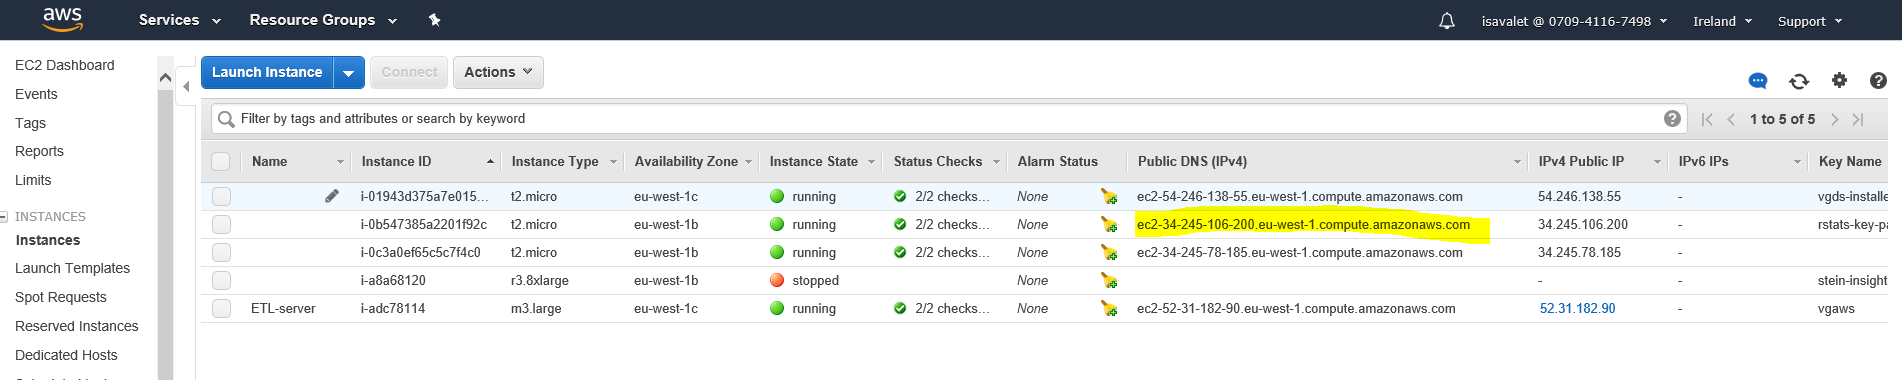This screenshot has width=1902, height=380.
Task: Open the feedback chat bubble icon
Action: tap(1757, 81)
